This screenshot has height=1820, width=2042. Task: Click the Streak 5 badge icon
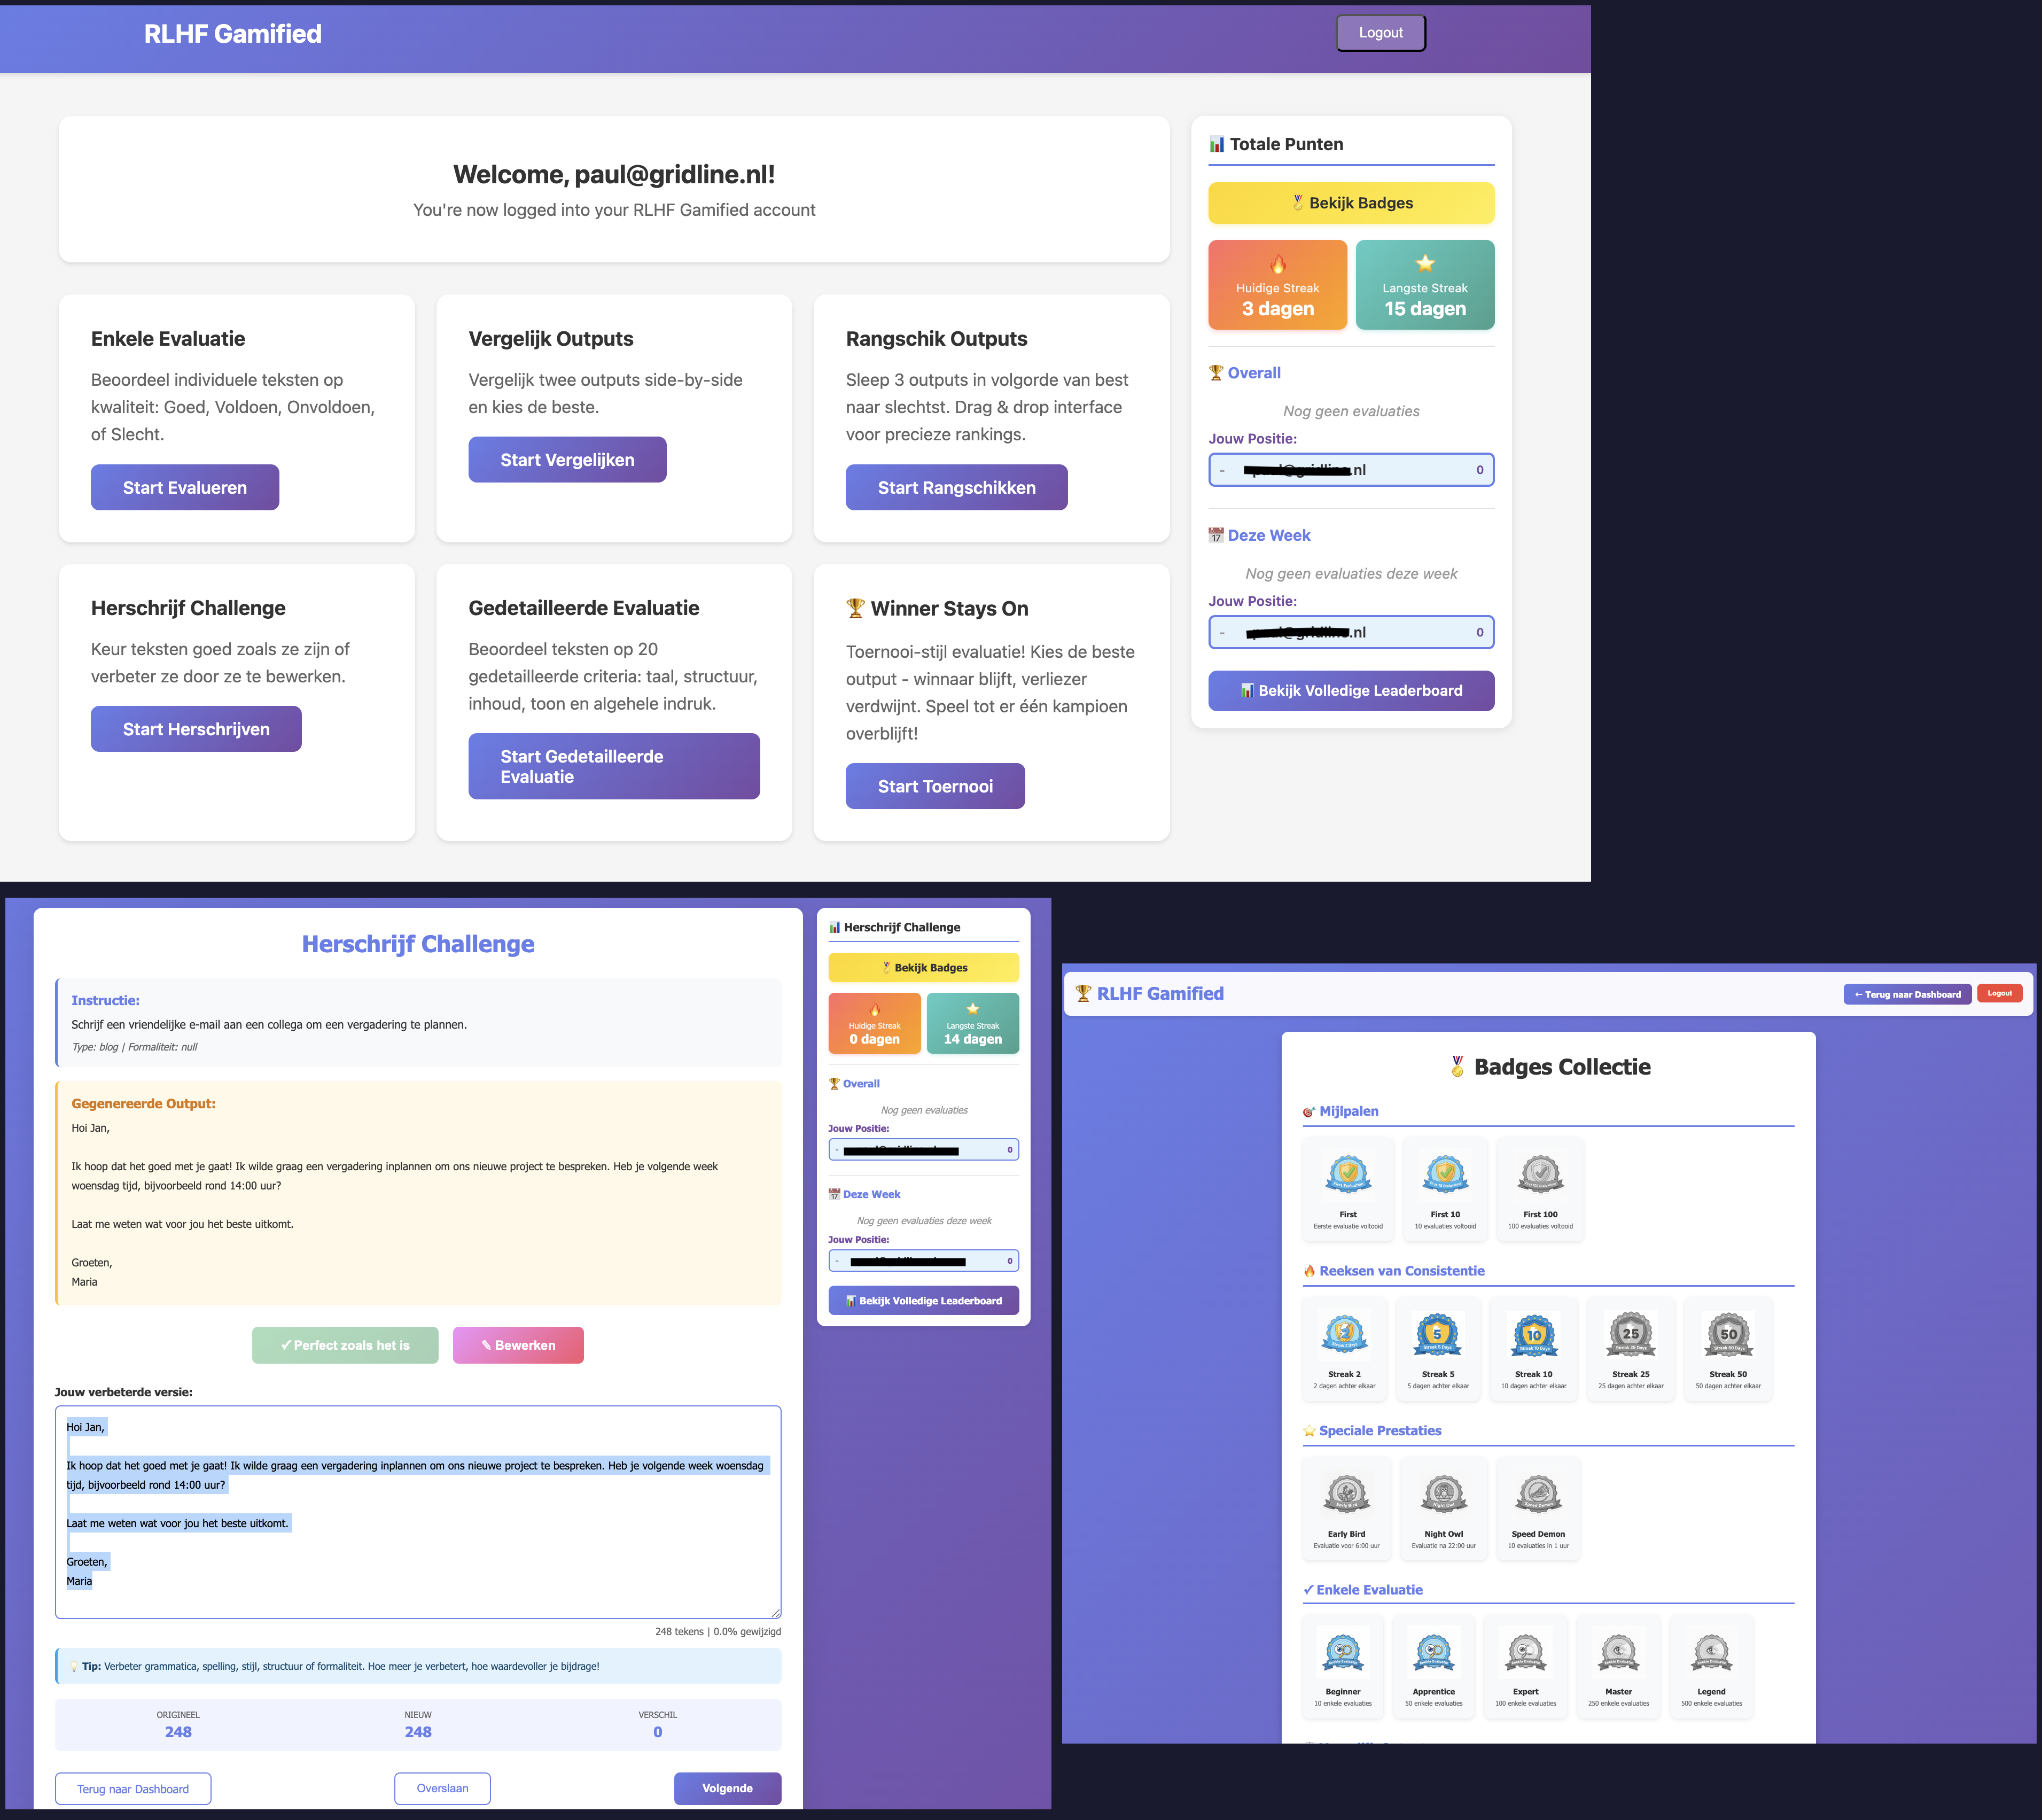1437,1334
